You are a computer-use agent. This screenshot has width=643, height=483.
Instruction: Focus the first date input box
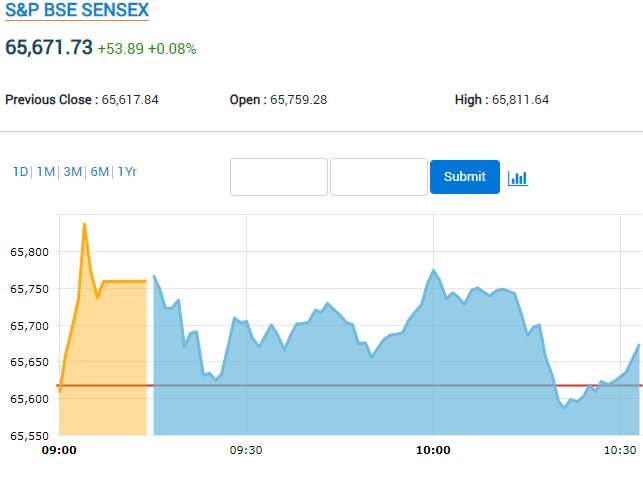(x=279, y=177)
